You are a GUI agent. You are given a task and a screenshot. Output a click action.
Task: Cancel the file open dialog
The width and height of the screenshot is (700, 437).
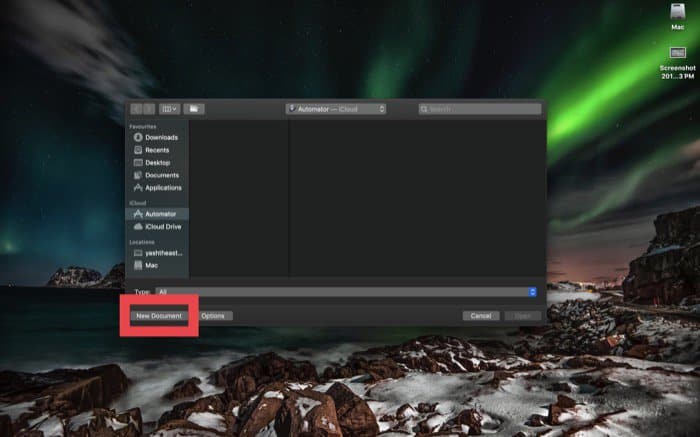click(x=480, y=315)
